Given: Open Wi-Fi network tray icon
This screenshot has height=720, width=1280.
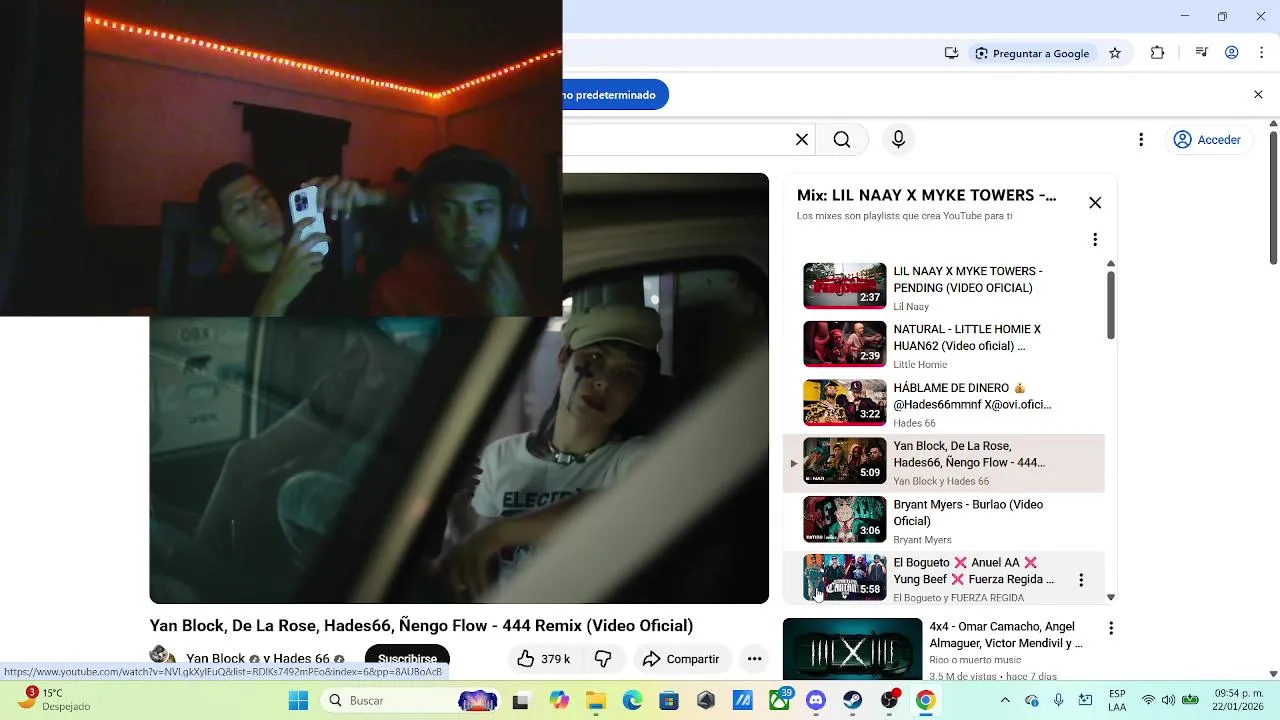Looking at the screenshot, I should point(1148,700).
